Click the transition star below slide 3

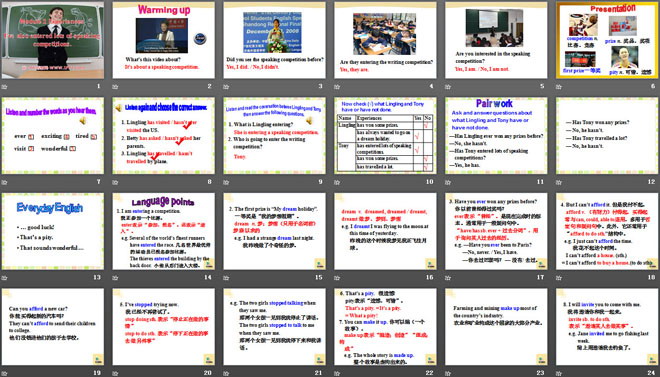click(x=226, y=87)
